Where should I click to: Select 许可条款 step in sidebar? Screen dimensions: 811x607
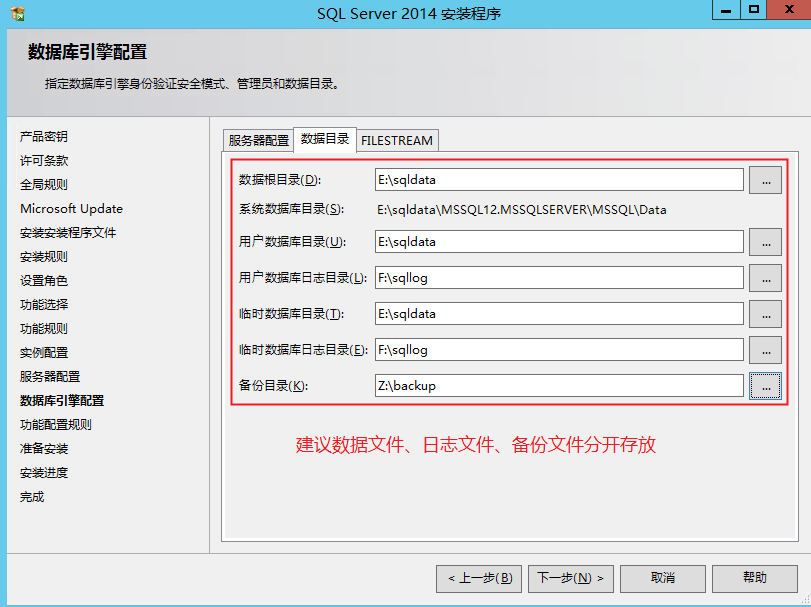point(44,161)
